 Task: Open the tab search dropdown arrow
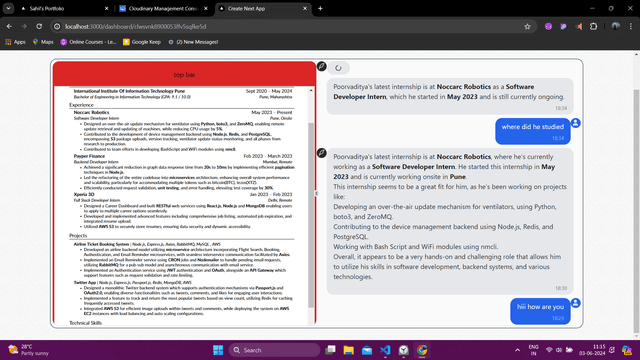click(8, 8)
